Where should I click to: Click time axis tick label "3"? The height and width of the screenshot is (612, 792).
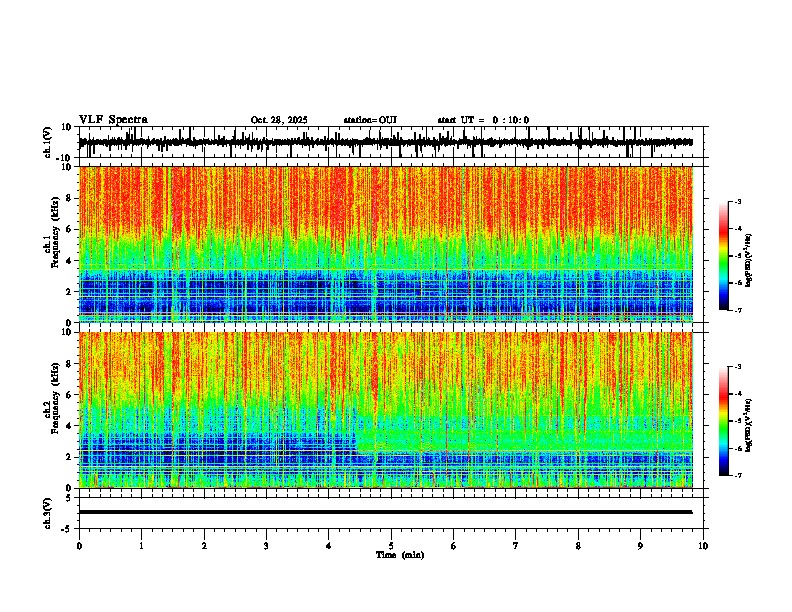click(266, 546)
